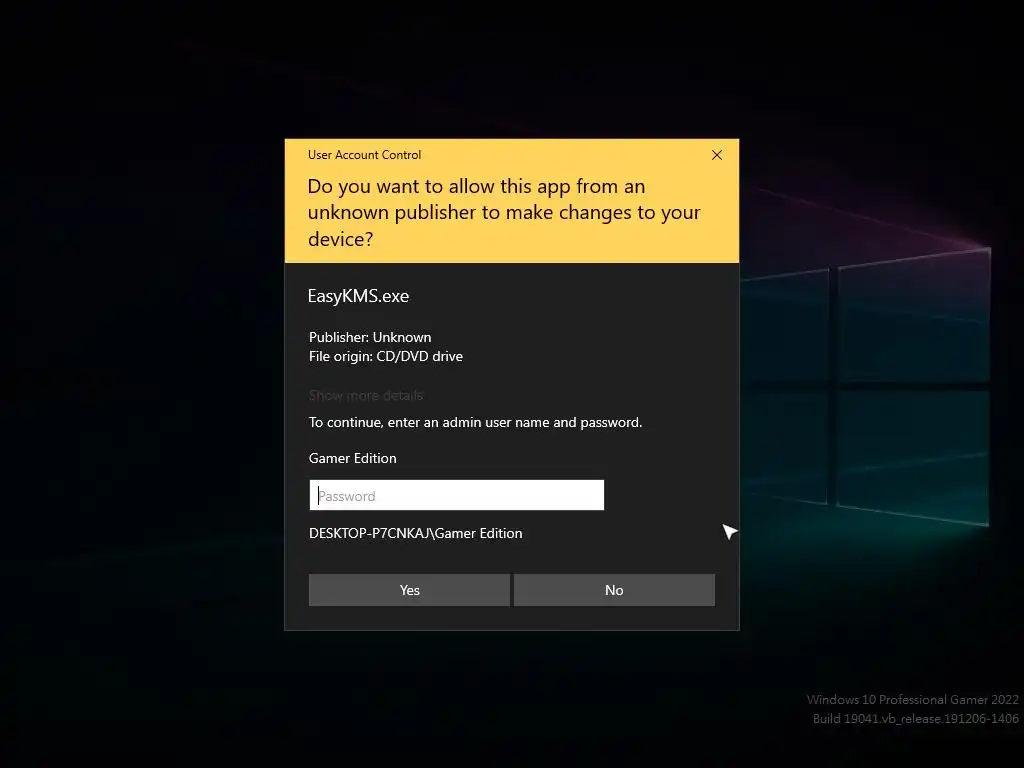Click the Gamer Edition account name label

pyautogui.click(x=352, y=458)
